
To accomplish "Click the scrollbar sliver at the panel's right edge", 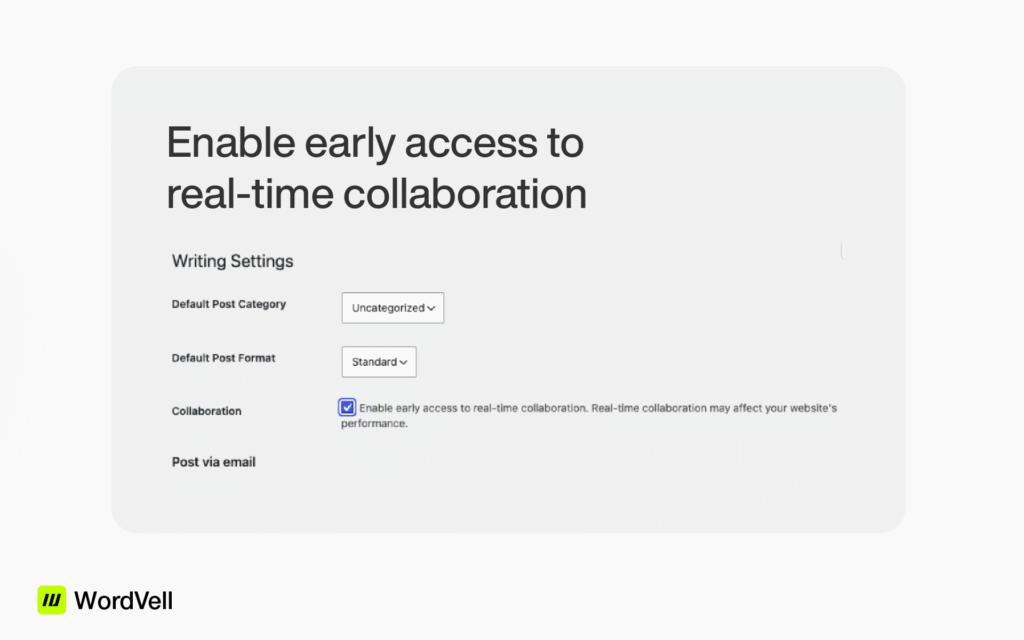I will [841, 251].
